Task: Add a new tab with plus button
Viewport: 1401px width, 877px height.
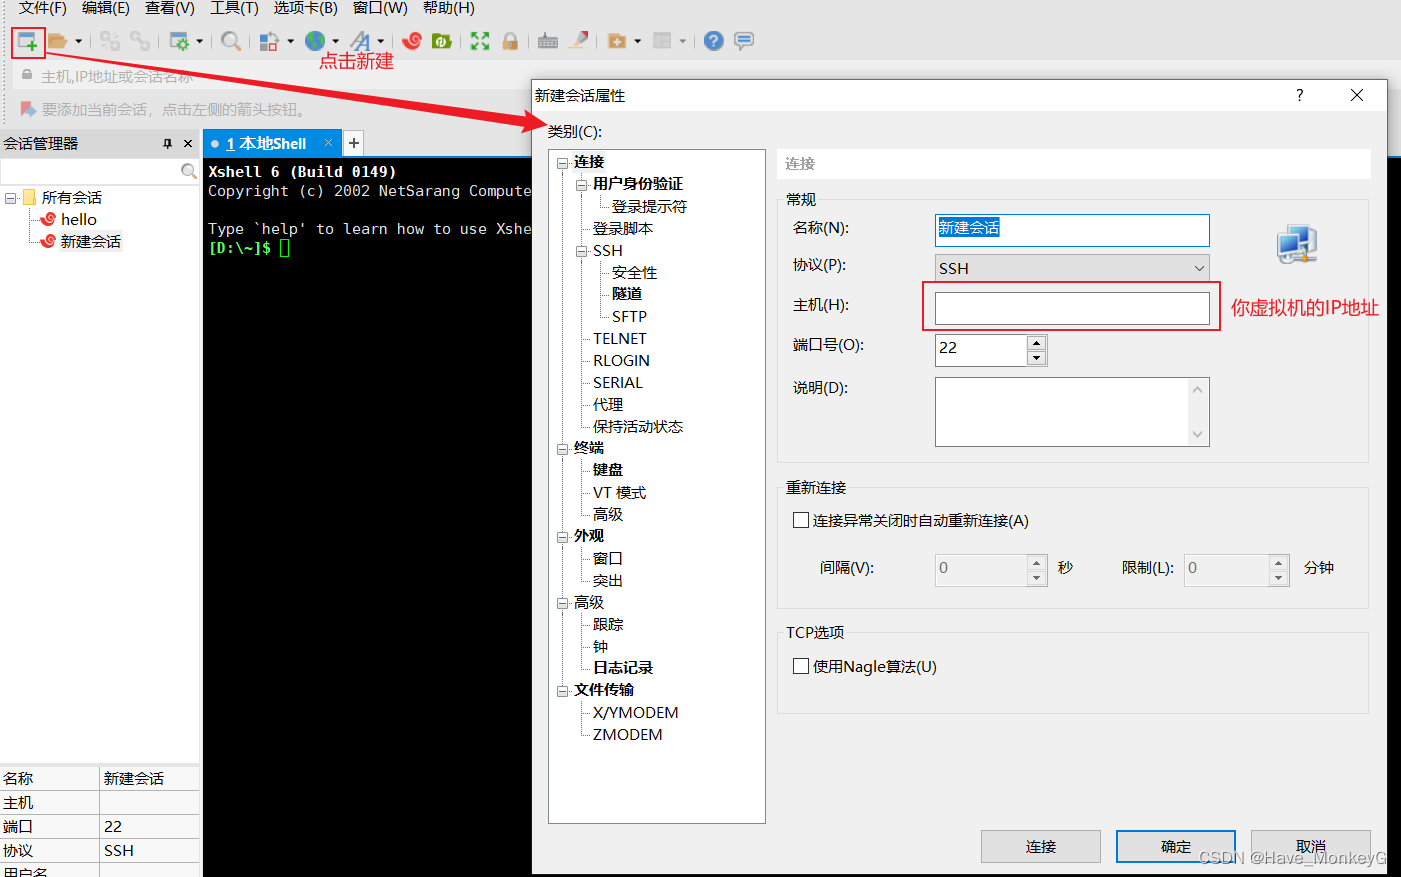Action: pyautogui.click(x=354, y=143)
